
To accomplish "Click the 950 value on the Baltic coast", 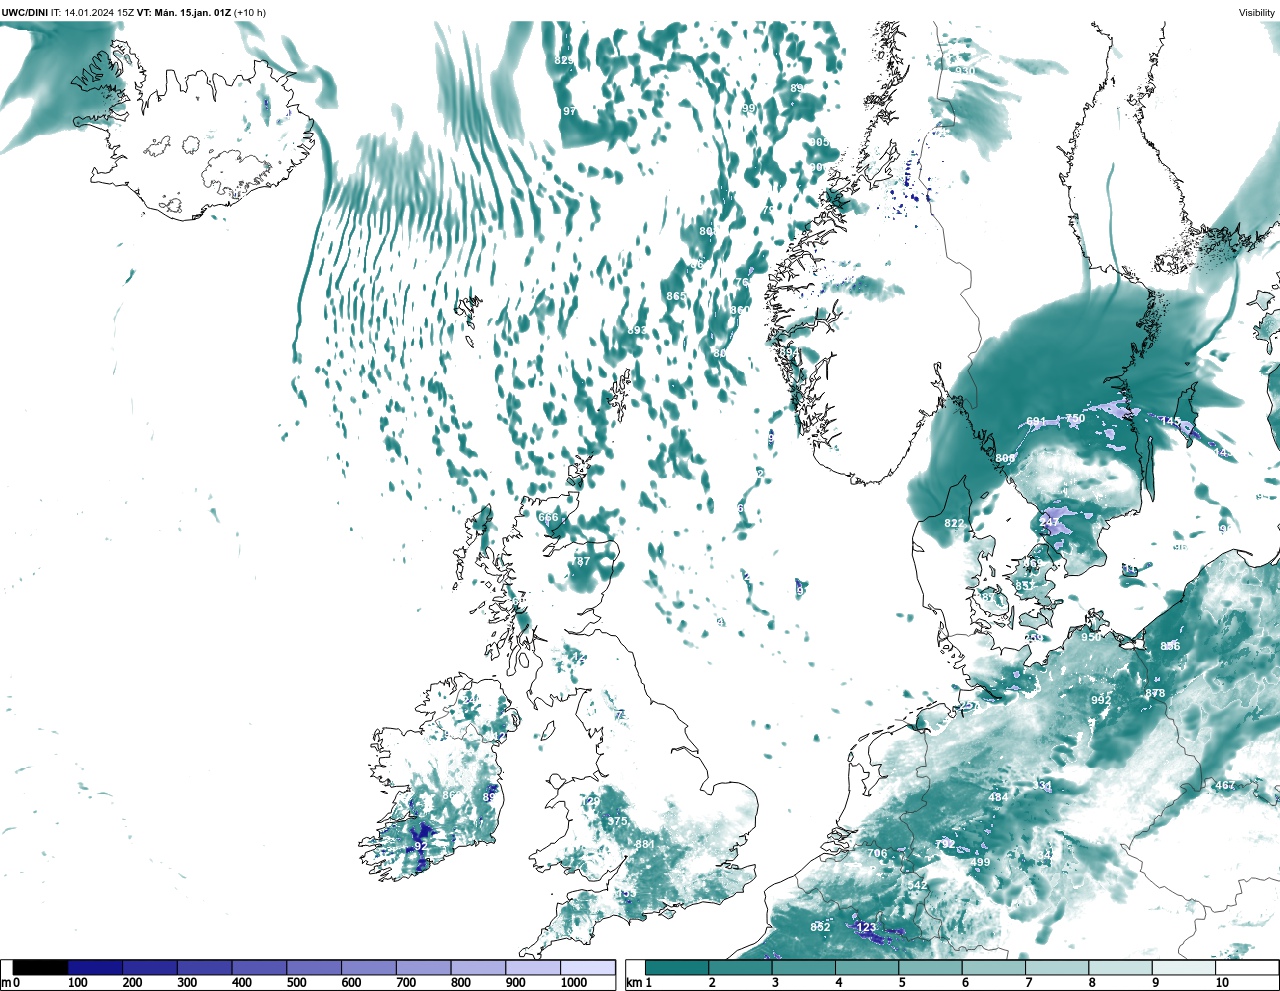I will (1091, 636).
